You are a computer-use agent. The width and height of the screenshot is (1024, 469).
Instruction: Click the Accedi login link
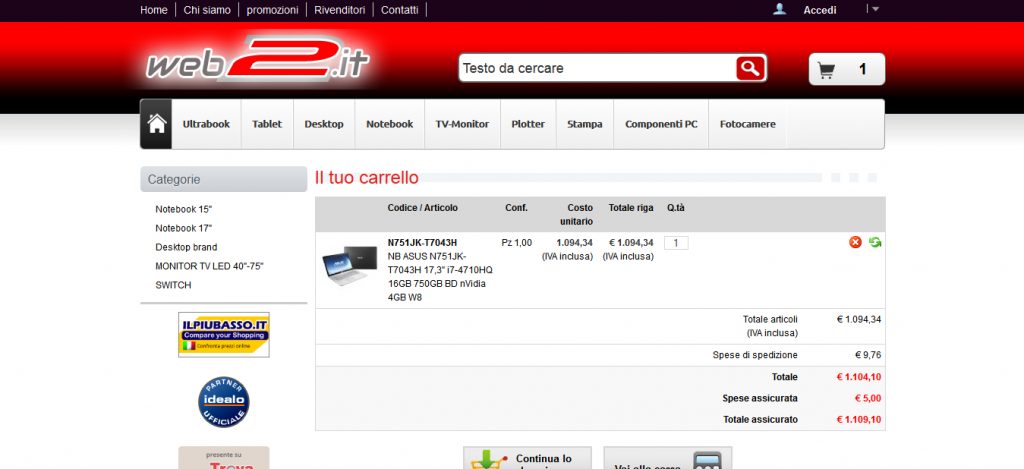(x=819, y=10)
